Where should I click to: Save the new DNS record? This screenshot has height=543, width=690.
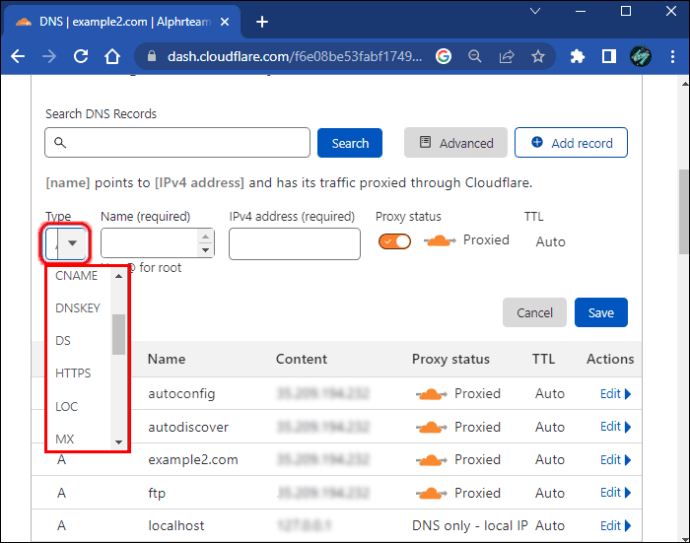pyautogui.click(x=601, y=312)
